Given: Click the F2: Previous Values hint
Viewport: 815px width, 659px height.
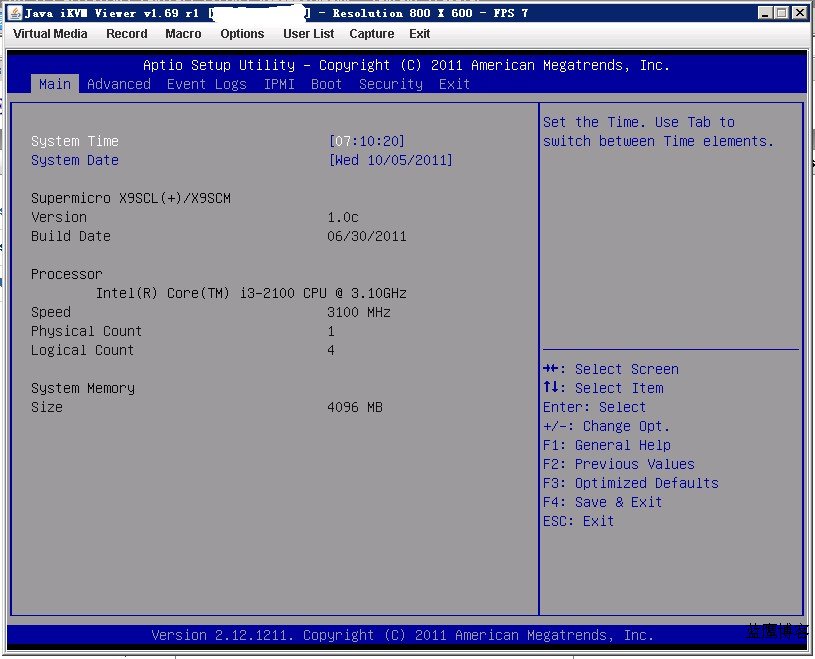Looking at the screenshot, I should coord(619,464).
